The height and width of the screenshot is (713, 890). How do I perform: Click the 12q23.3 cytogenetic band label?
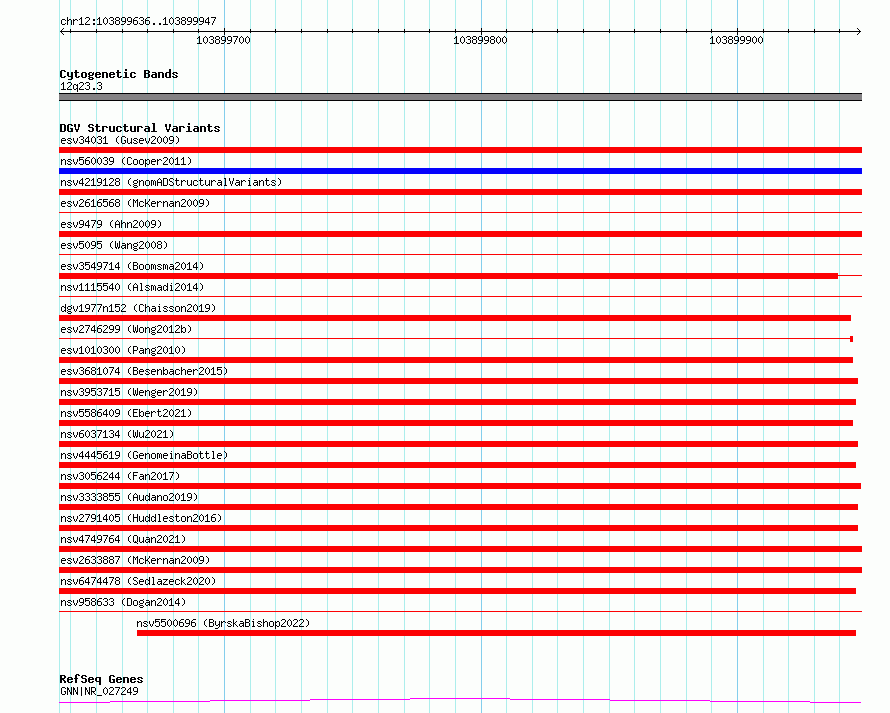click(x=81, y=86)
